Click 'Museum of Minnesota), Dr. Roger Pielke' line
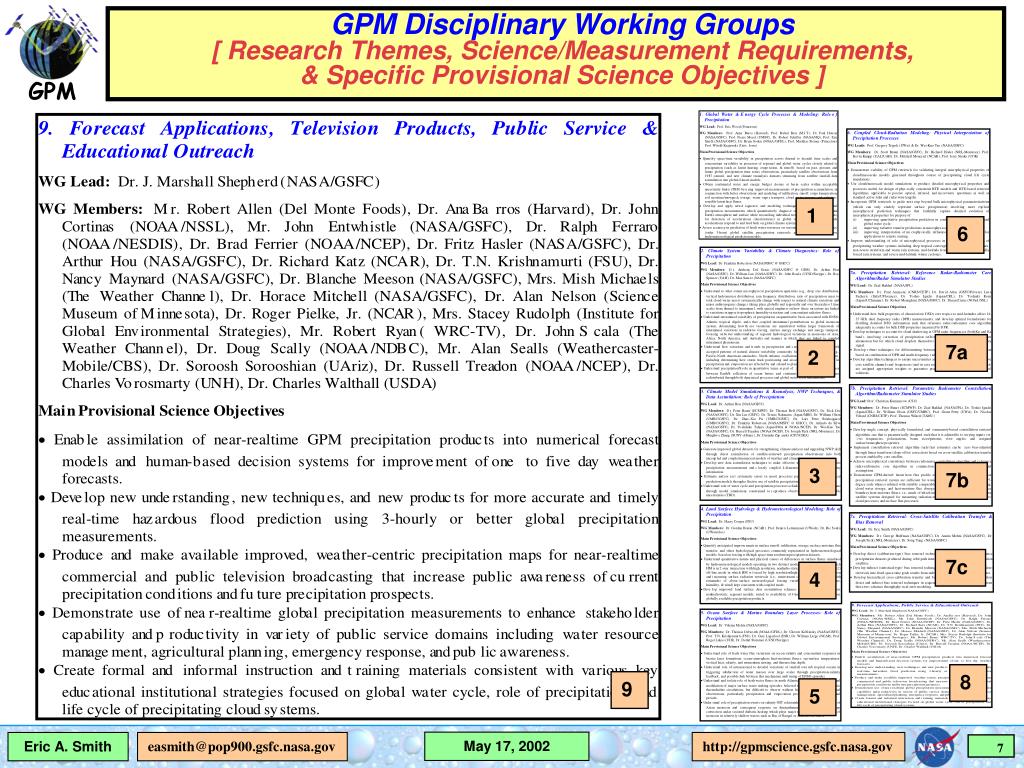This screenshot has width=1024, height=768. click(360, 313)
